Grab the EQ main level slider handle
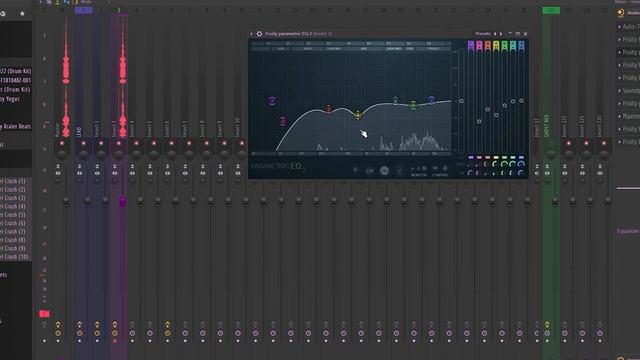 (461, 101)
